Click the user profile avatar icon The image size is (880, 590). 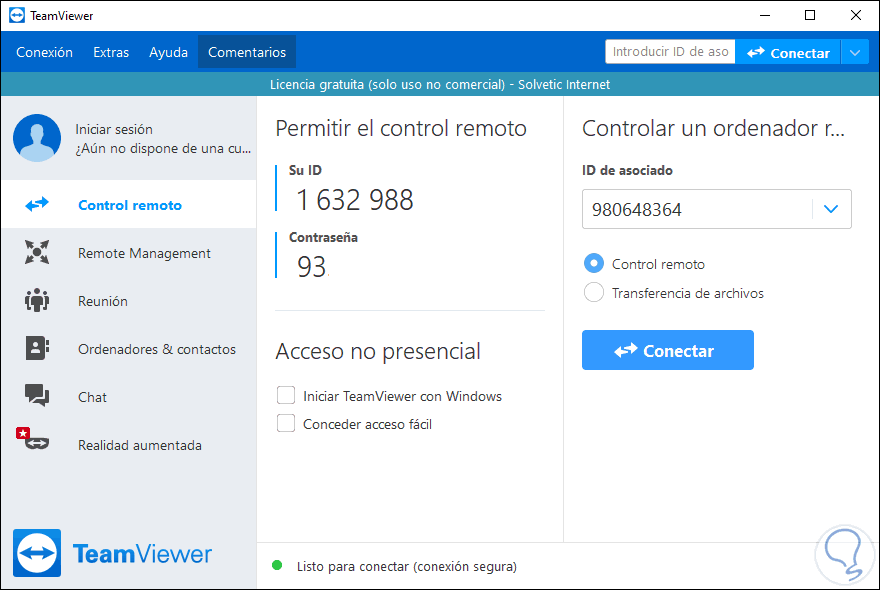point(37,138)
